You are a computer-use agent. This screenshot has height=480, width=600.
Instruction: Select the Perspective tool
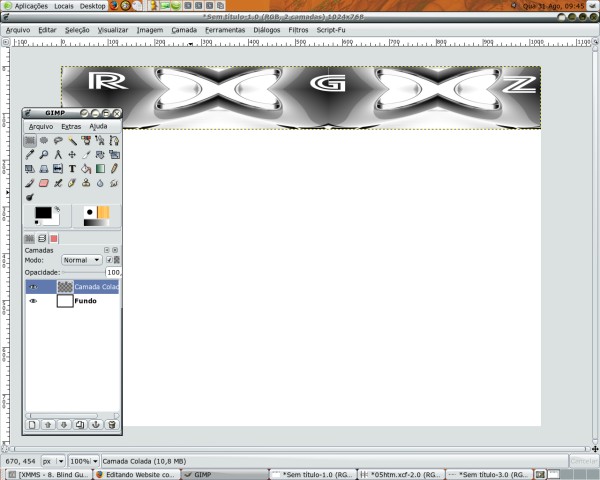(x=44, y=169)
